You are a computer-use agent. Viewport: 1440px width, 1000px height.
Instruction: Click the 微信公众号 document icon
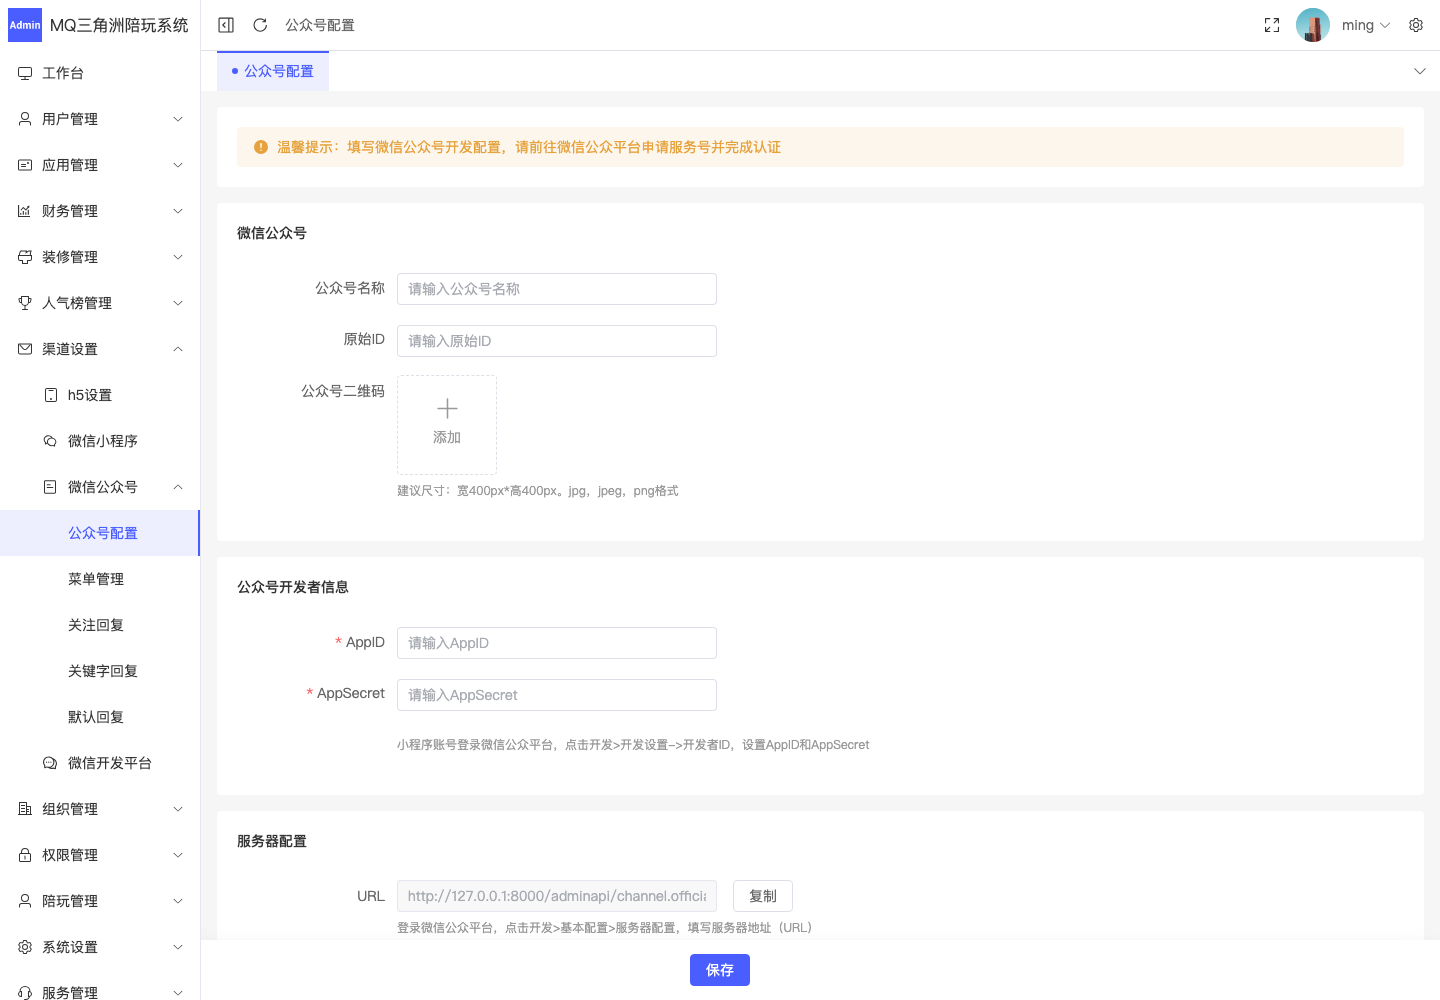(x=51, y=487)
